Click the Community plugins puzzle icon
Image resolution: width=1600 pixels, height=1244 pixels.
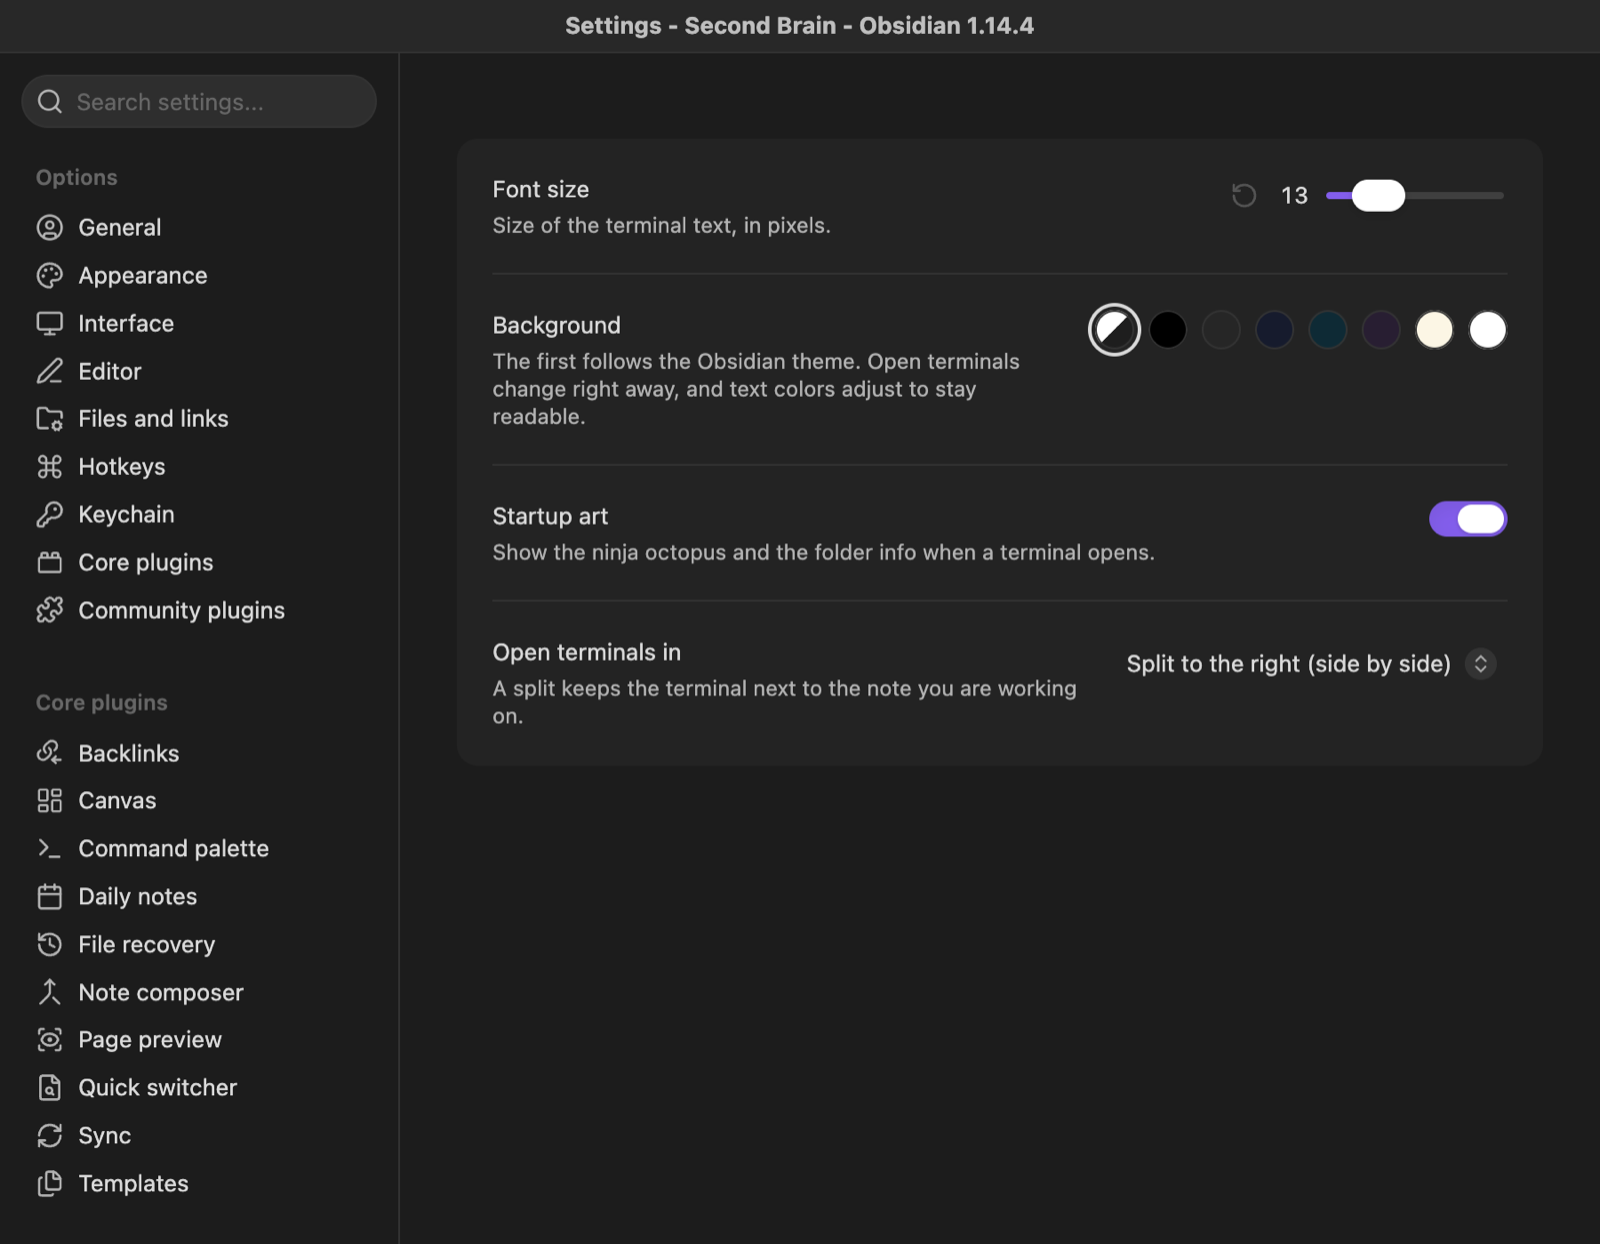(x=49, y=611)
